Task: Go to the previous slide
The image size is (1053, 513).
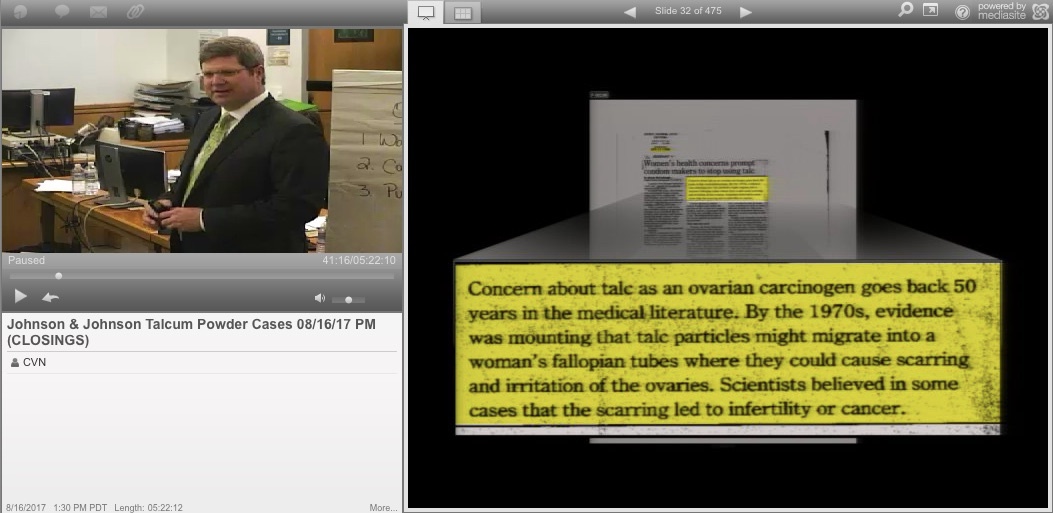Action: coord(629,11)
